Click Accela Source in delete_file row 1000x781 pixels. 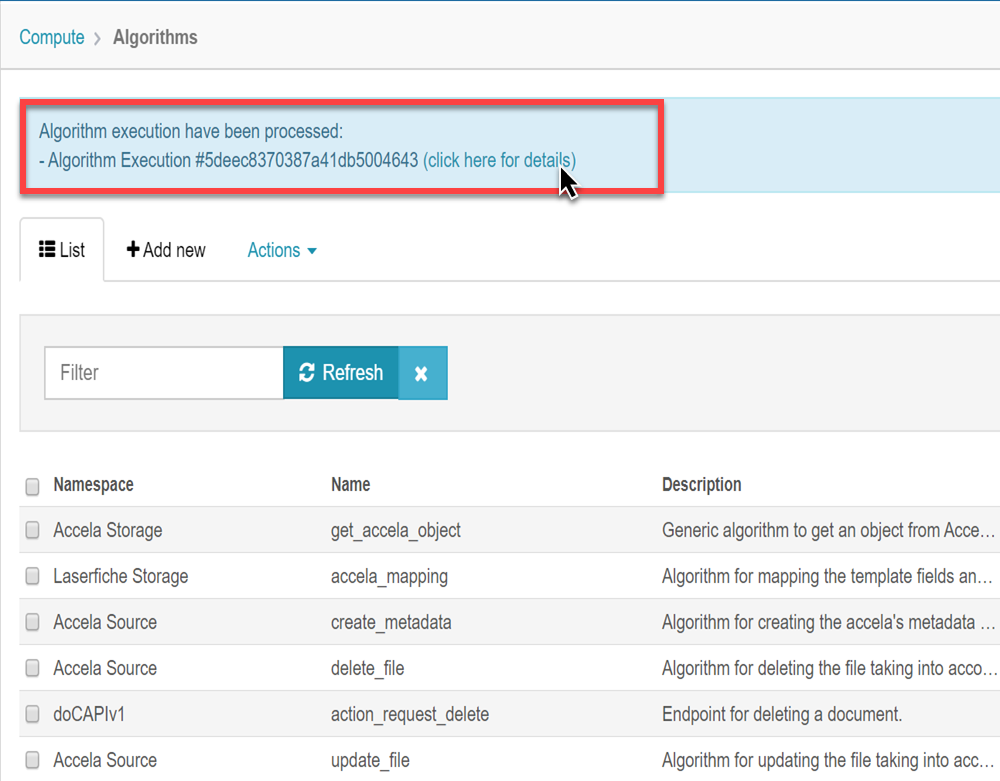point(105,668)
